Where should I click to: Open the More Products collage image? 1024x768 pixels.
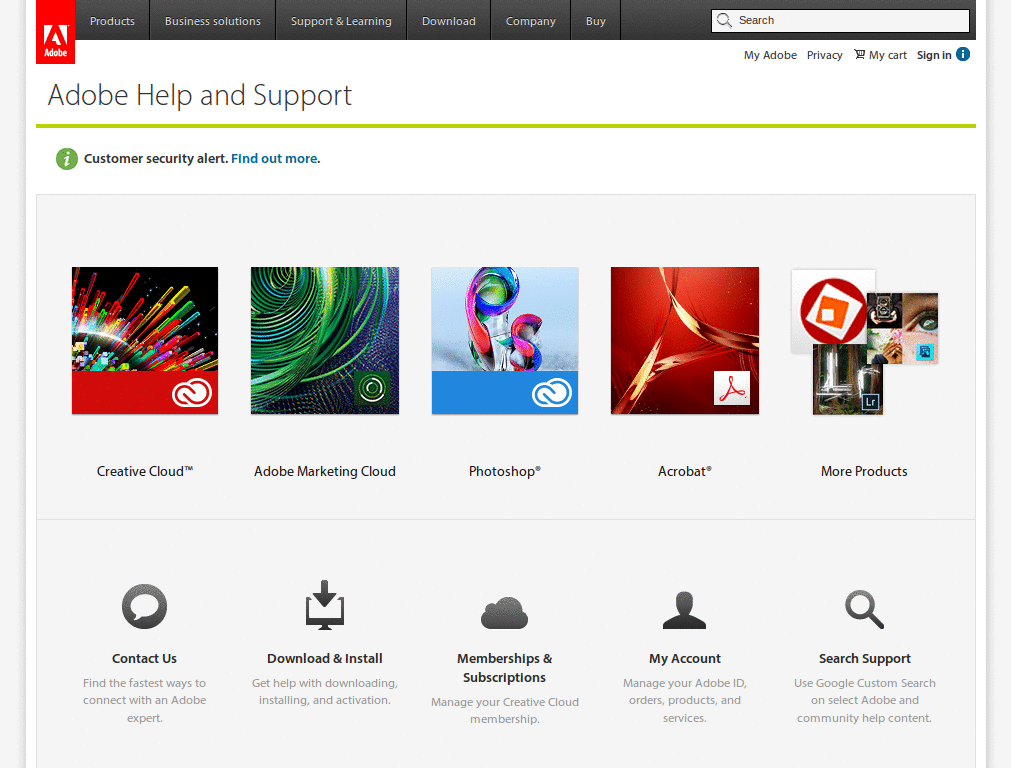(864, 342)
